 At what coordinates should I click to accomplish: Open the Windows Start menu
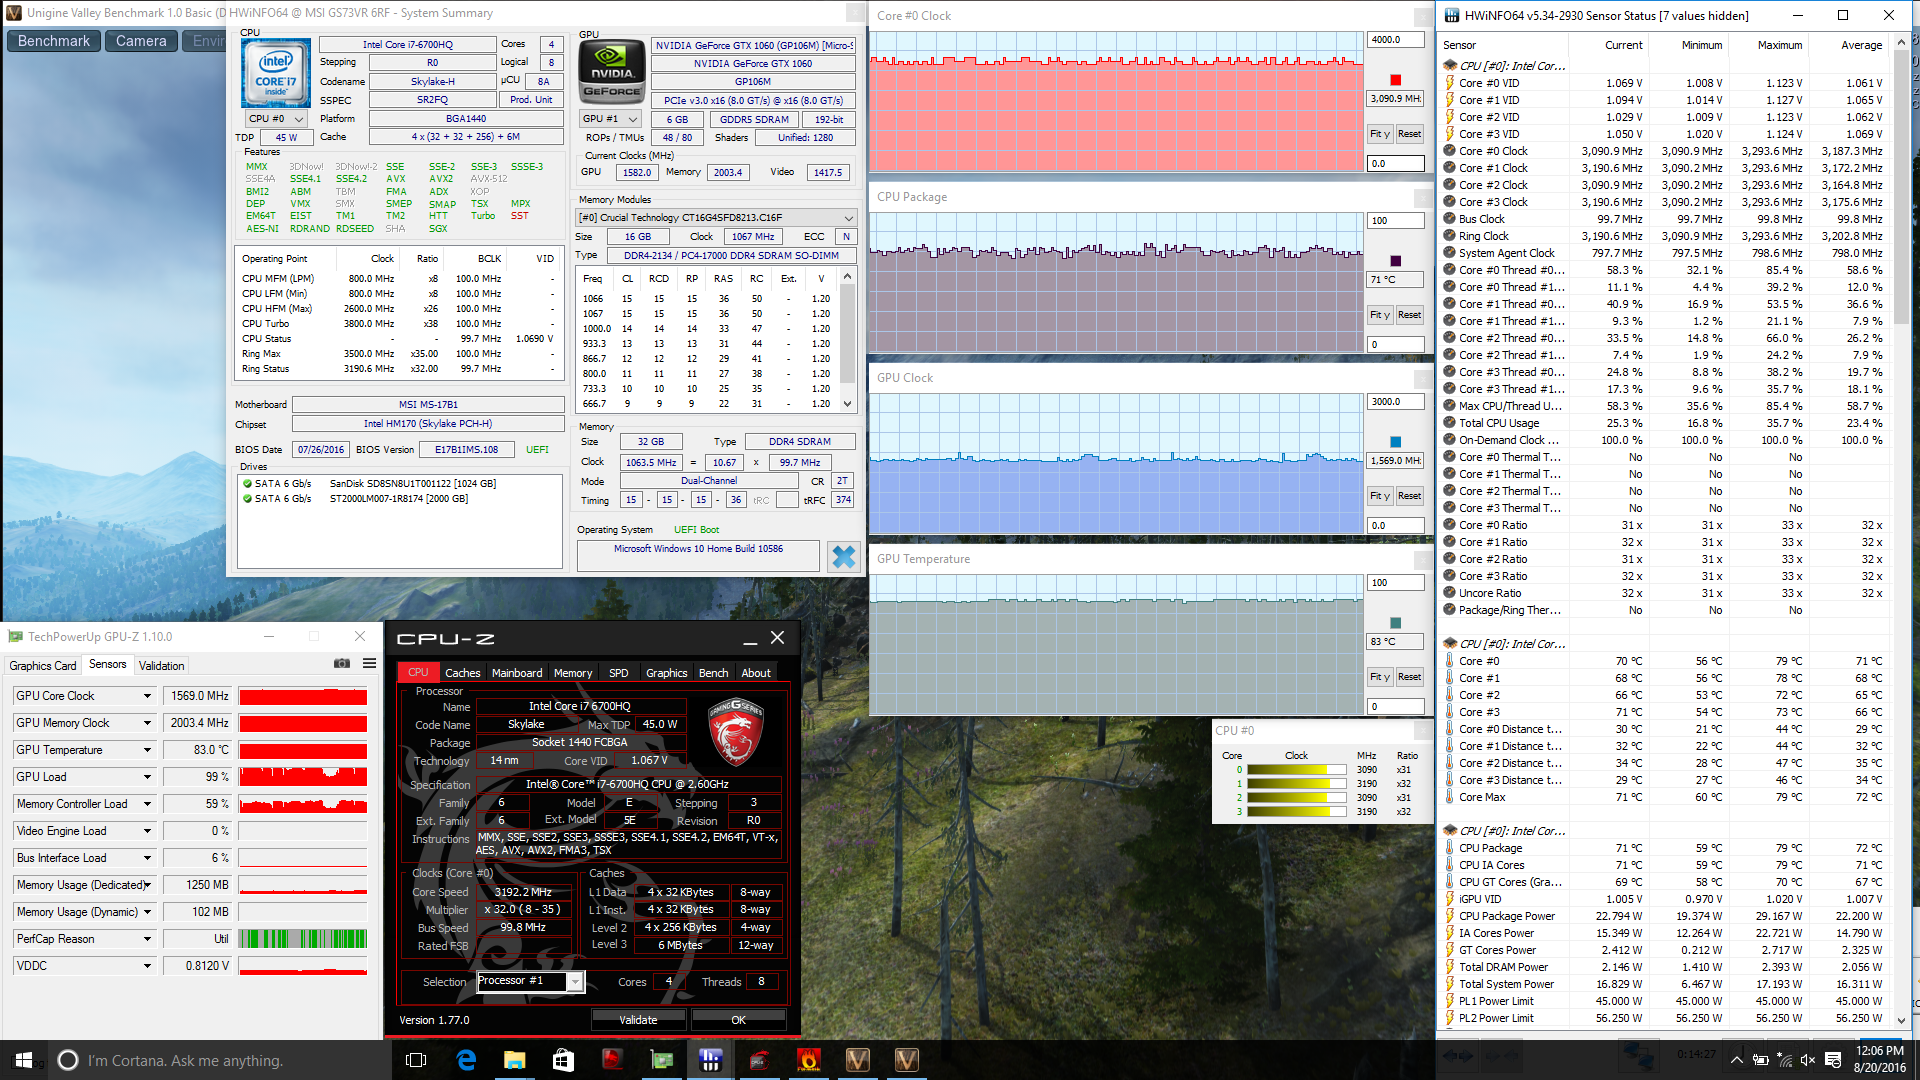click(24, 1060)
